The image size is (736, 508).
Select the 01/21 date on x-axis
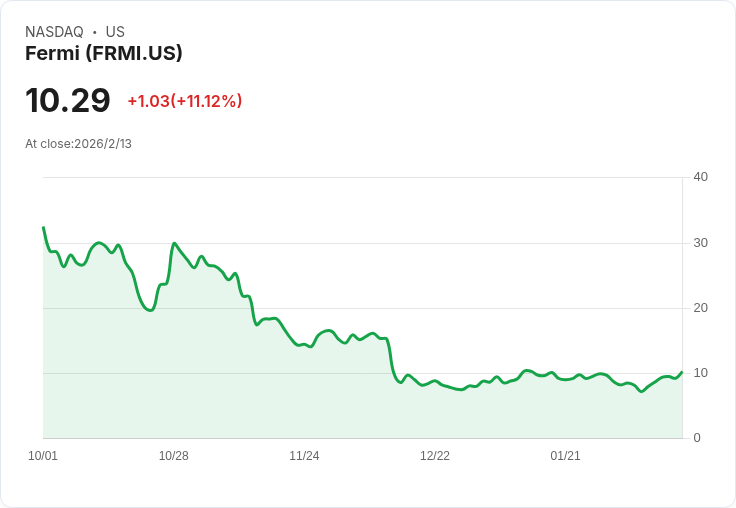pos(565,456)
